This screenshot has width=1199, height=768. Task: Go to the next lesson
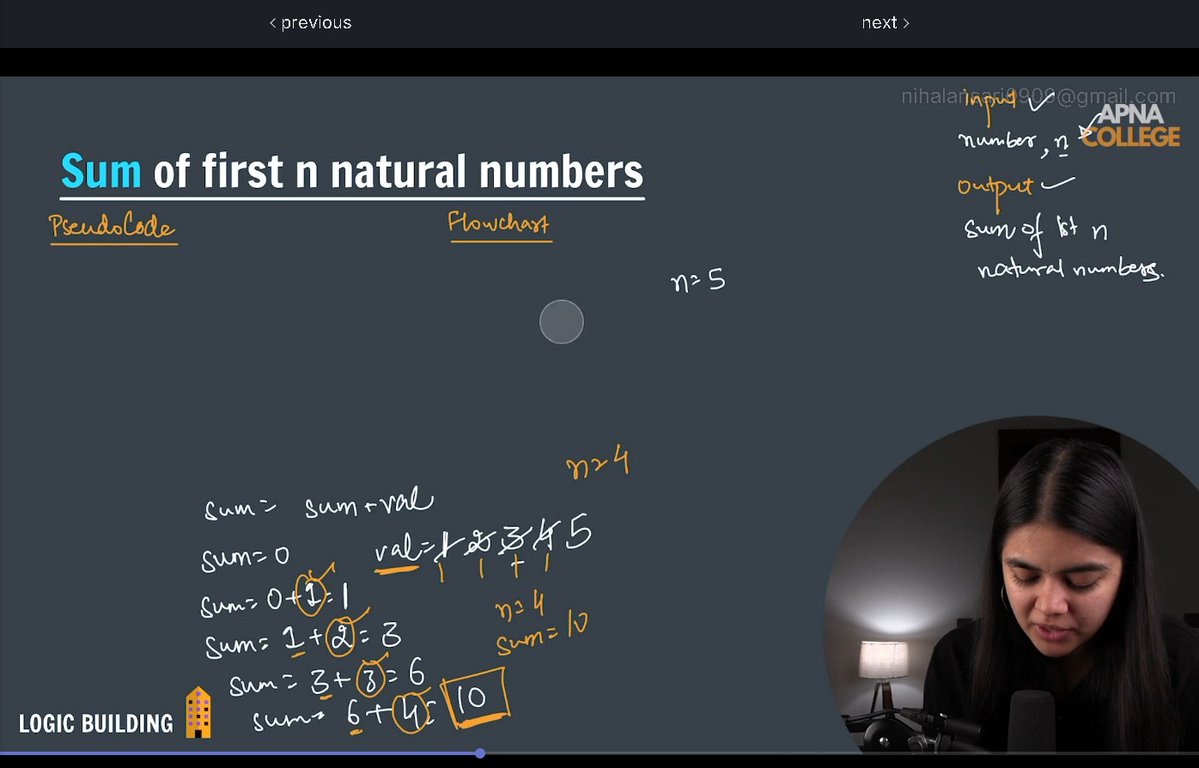(885, 23)
